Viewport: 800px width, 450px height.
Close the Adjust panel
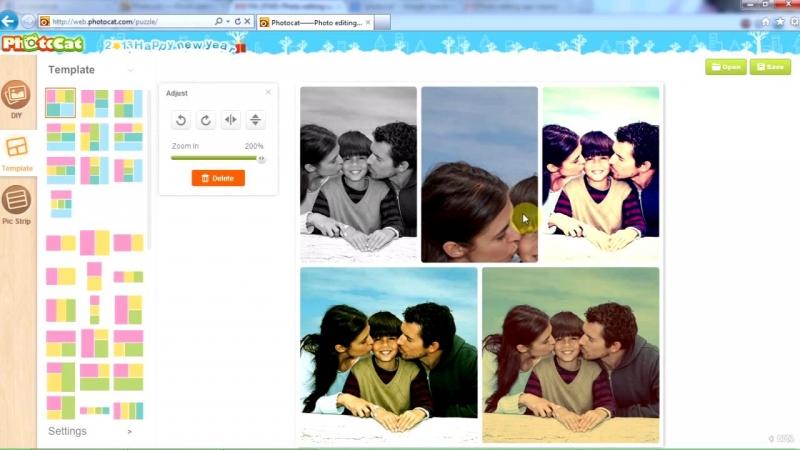point(268,93)
